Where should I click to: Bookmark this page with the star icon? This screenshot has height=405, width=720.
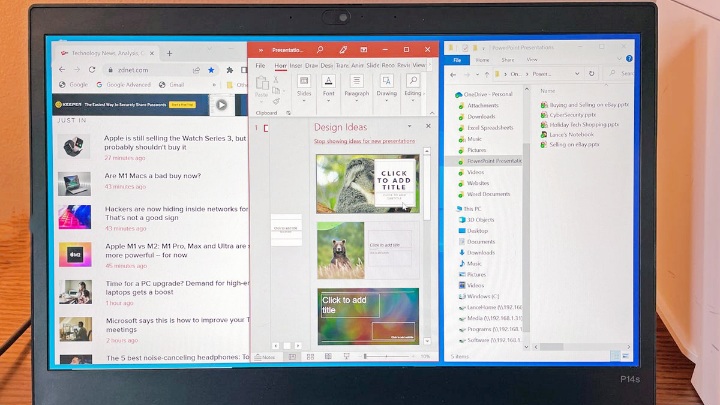pyautogui.click(x=211, y=70)
